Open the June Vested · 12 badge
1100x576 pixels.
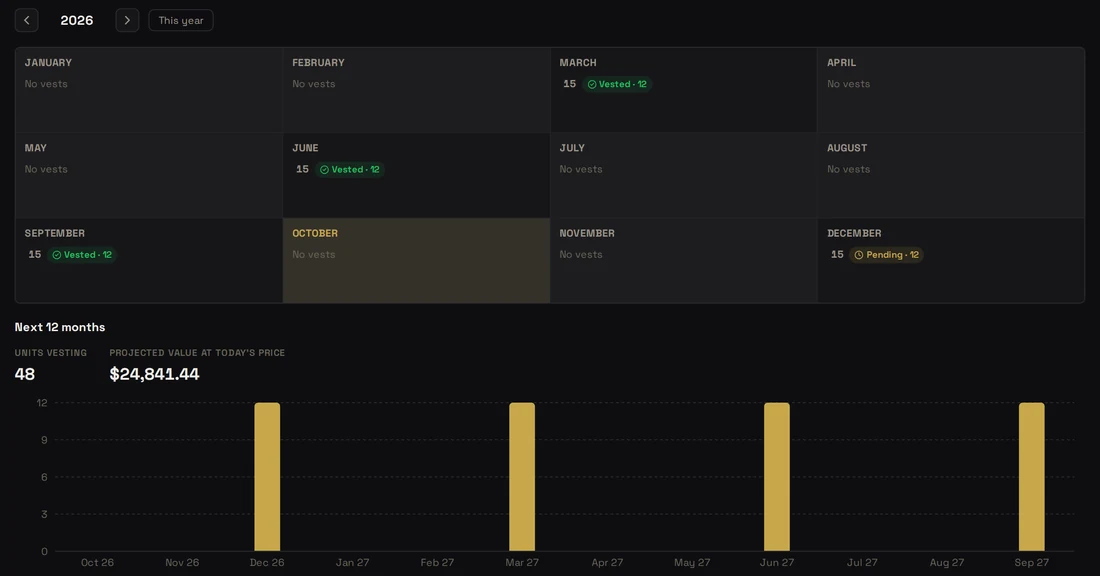pyautogui.click(x=350, y=170)
